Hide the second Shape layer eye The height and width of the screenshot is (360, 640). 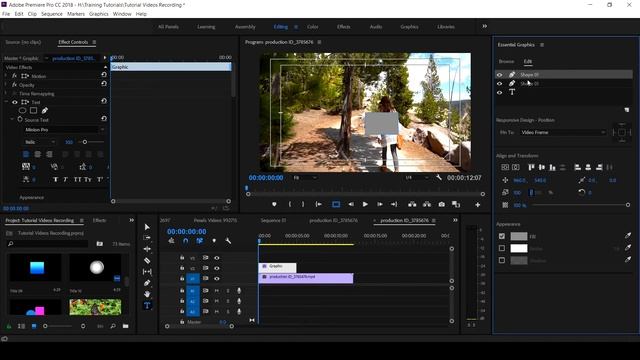click(500, 84)
